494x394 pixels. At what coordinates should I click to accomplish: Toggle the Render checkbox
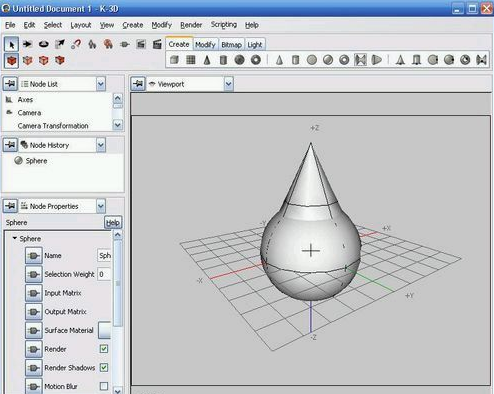tap(104, 349)
